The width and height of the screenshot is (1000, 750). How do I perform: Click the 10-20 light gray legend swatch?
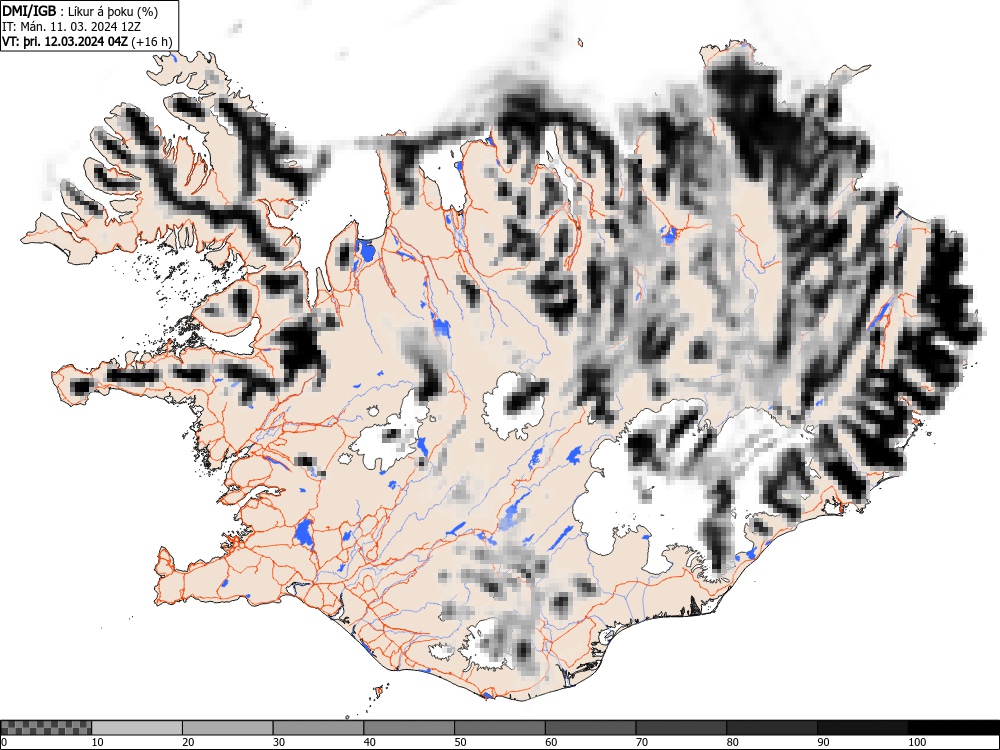pos(137,728)
